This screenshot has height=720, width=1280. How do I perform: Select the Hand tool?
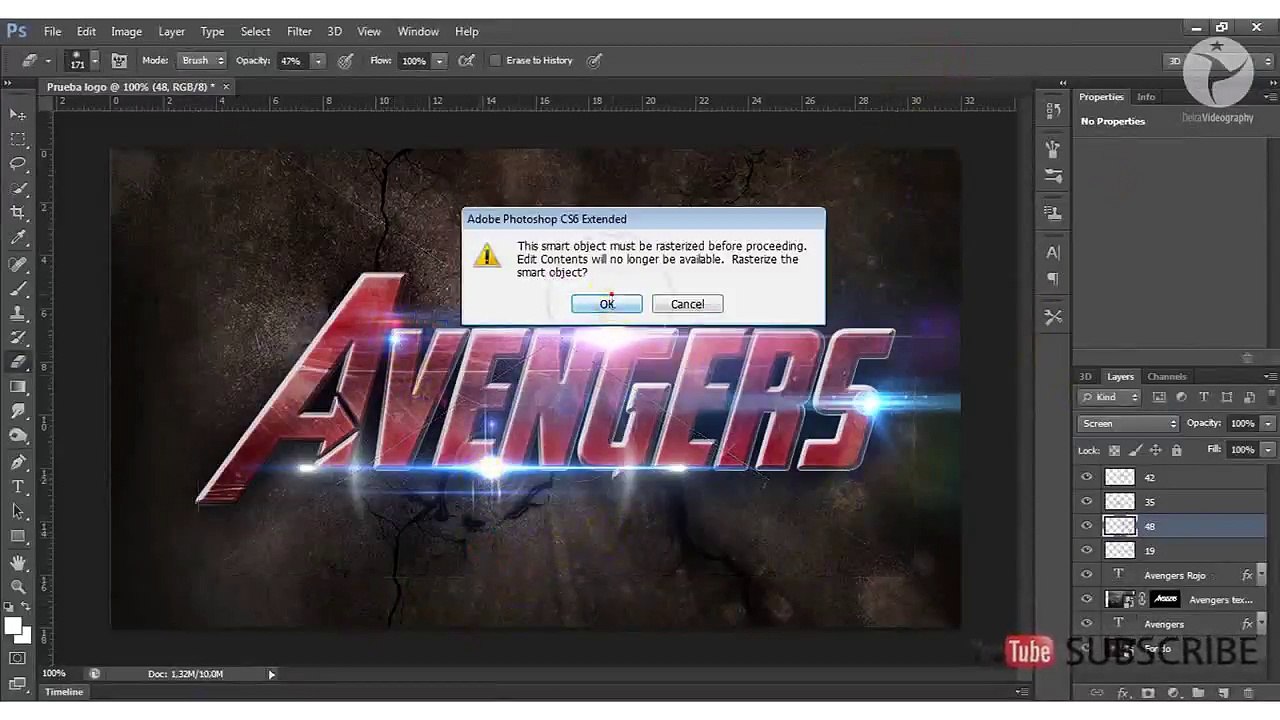click(18, 563)
